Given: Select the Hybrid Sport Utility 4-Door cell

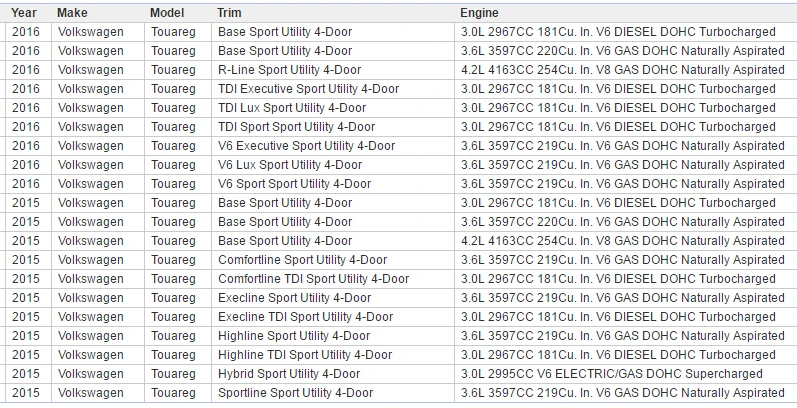Looking at the screenshot, I should [x=333, y=374].
